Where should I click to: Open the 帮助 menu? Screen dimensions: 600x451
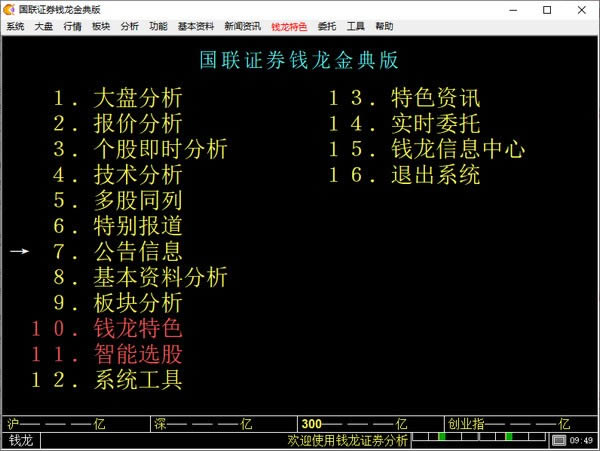click(x=384, y=26)
